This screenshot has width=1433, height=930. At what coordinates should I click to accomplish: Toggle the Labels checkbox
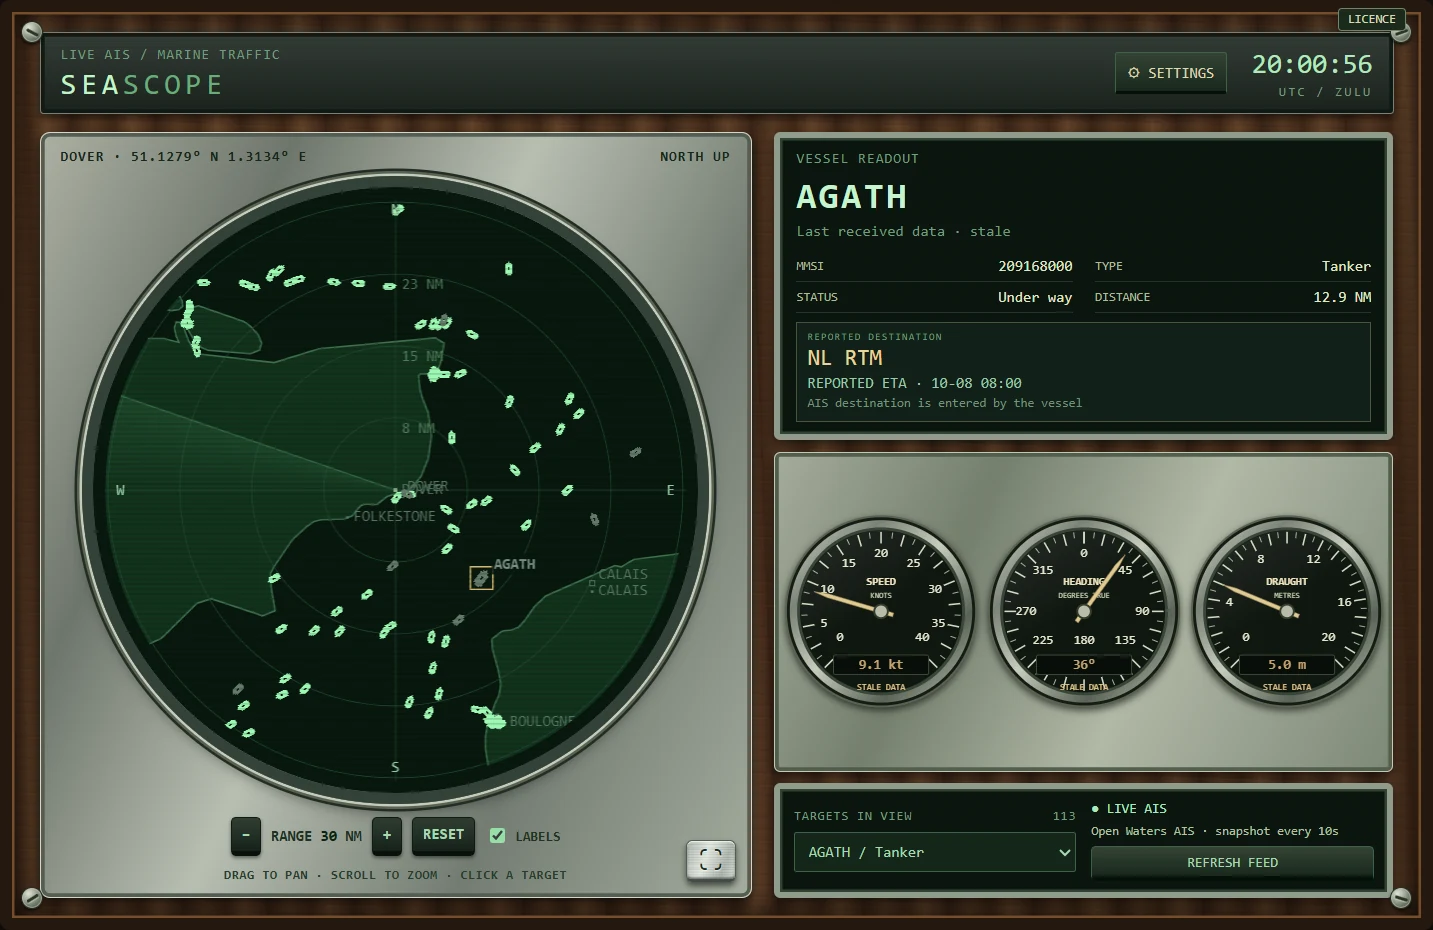497,836
